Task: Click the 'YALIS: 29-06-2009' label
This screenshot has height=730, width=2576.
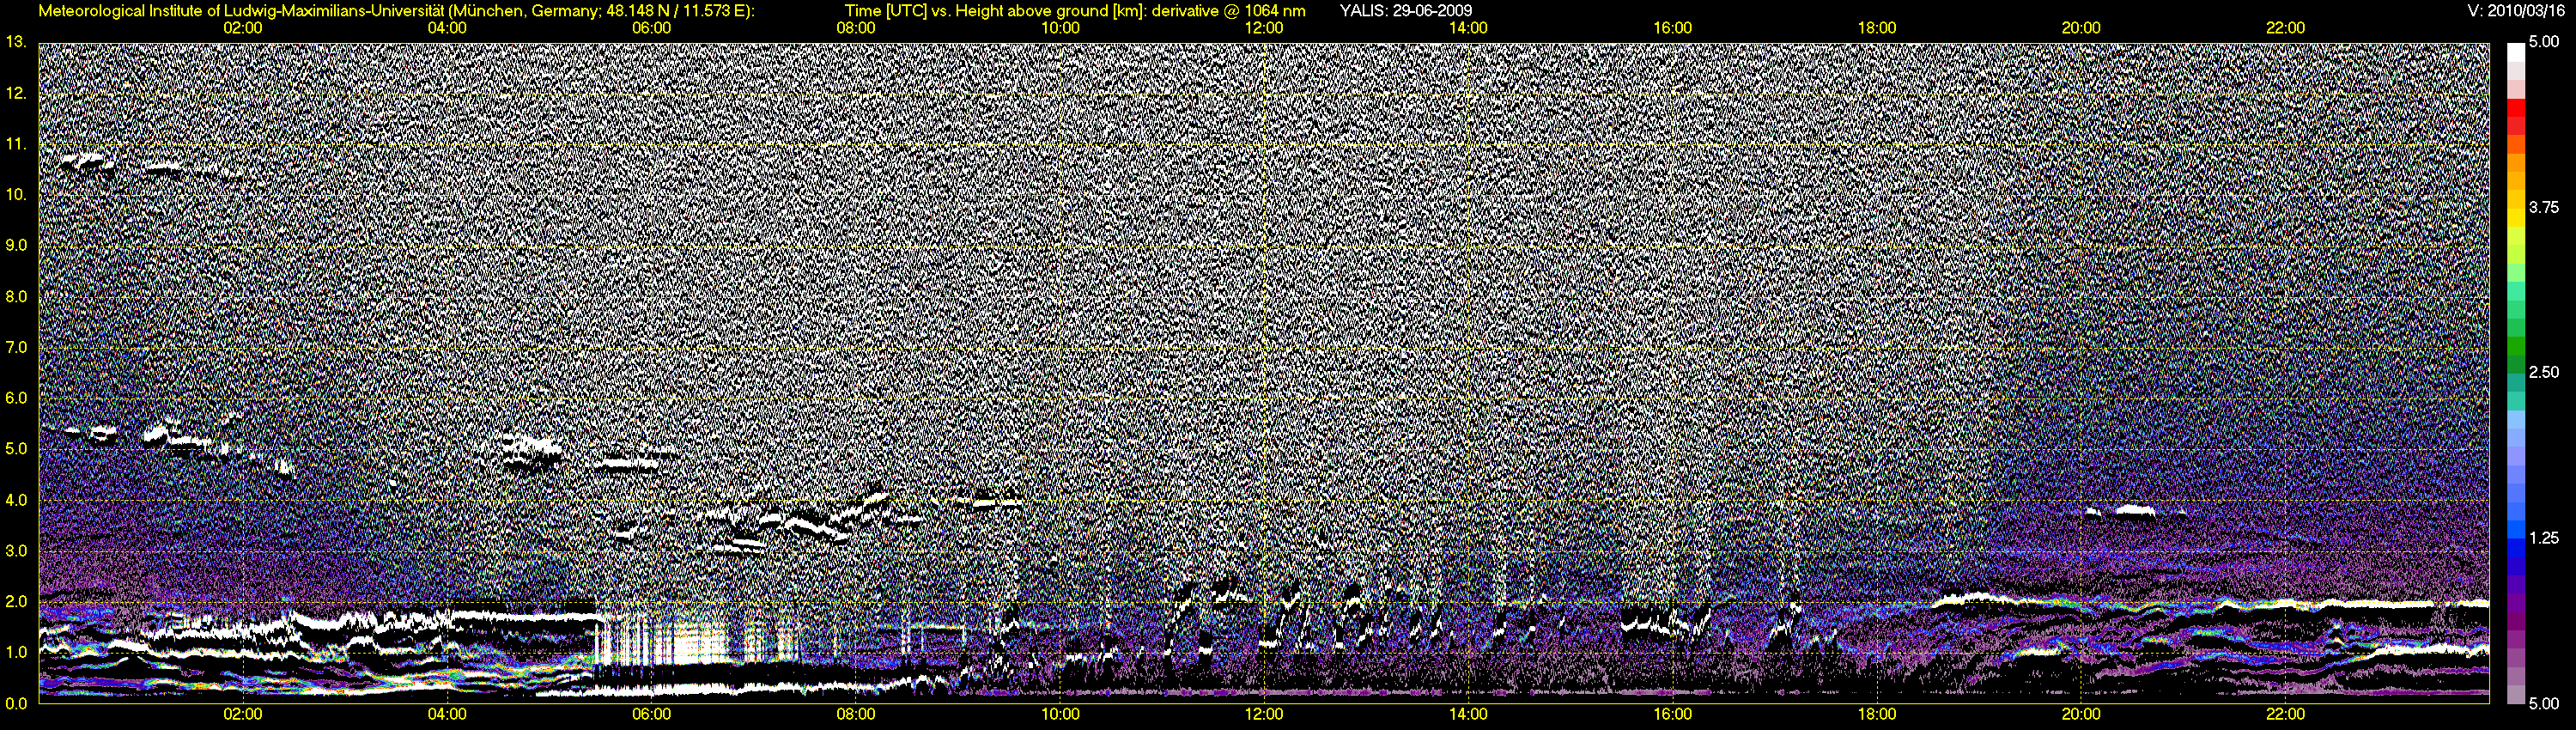Action: 1406,11
